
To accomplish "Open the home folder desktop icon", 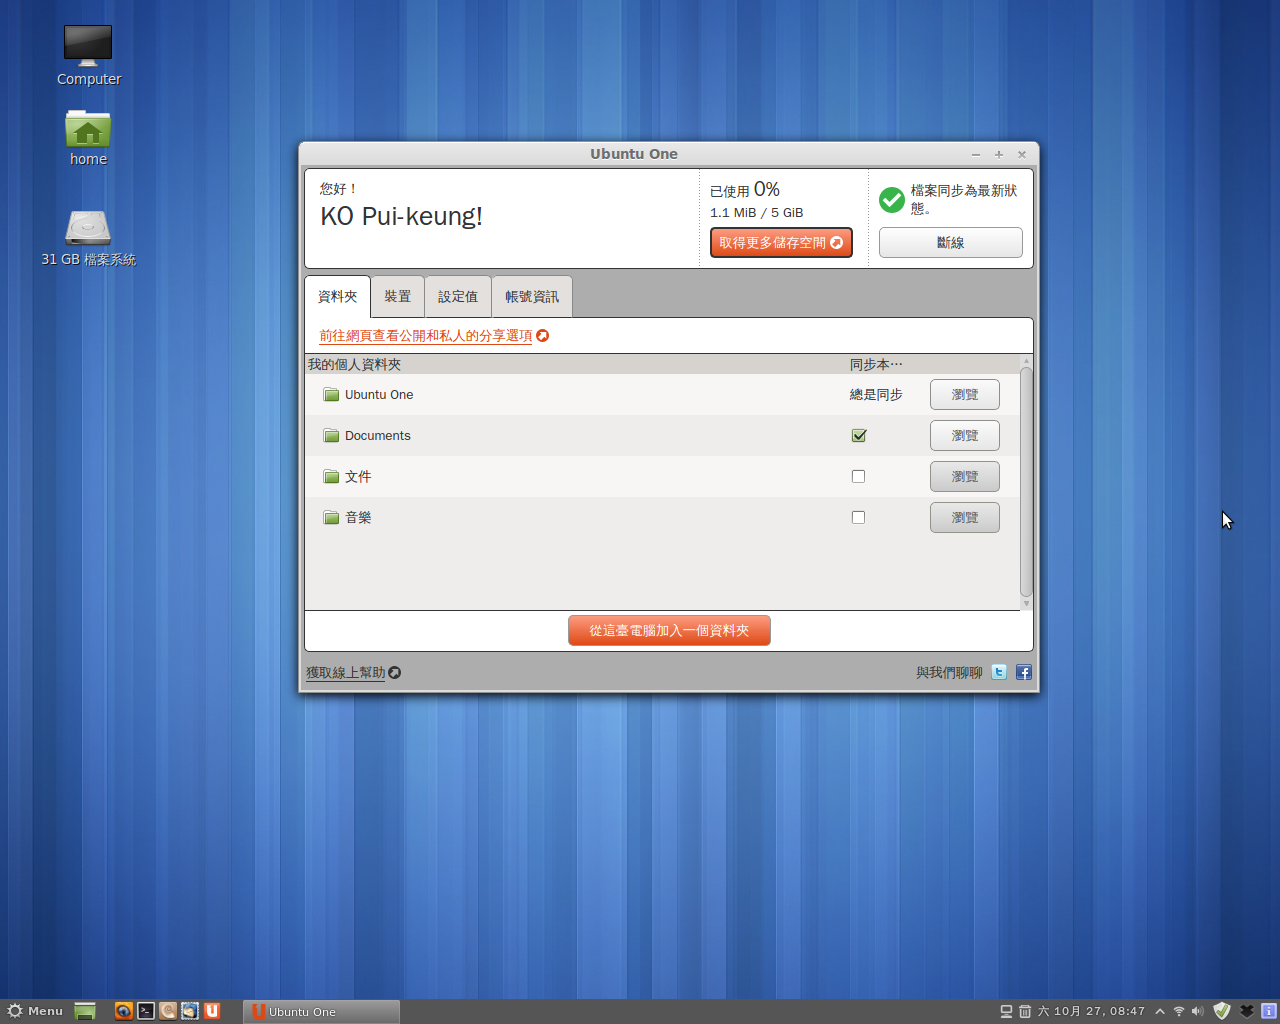I will [88, 129].
